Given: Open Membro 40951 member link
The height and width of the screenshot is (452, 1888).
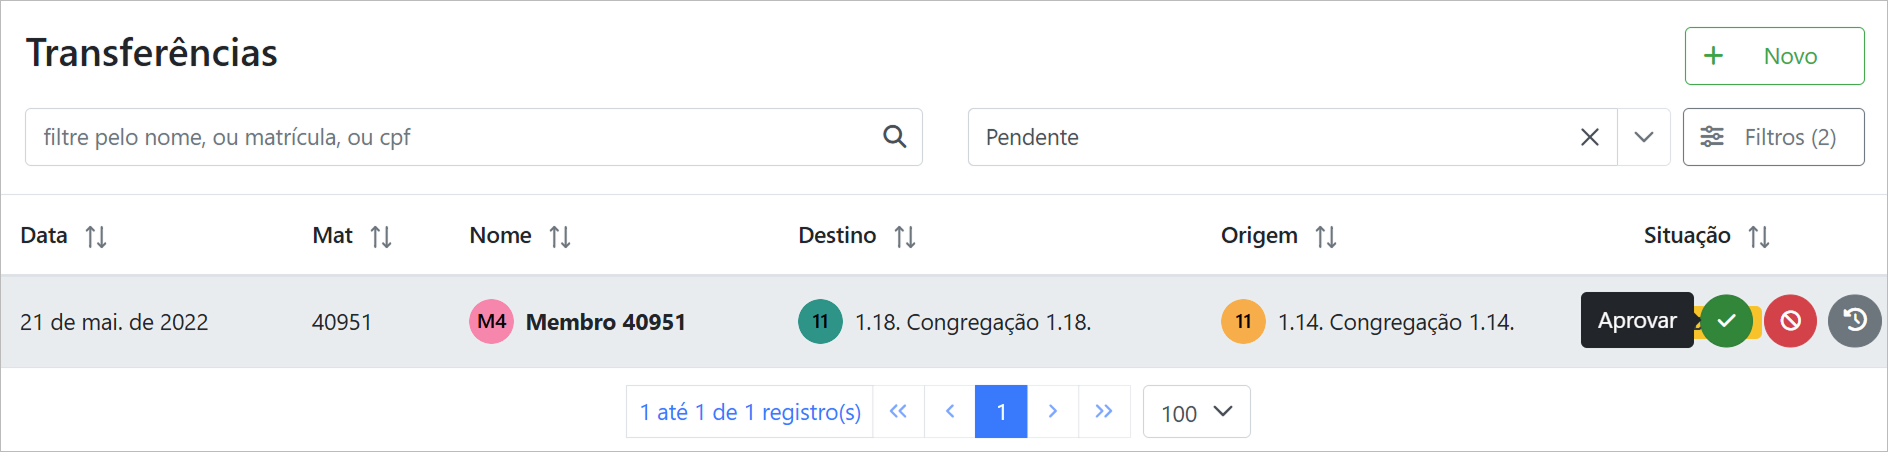Looking at the screenshot, I should pos(605,322).
